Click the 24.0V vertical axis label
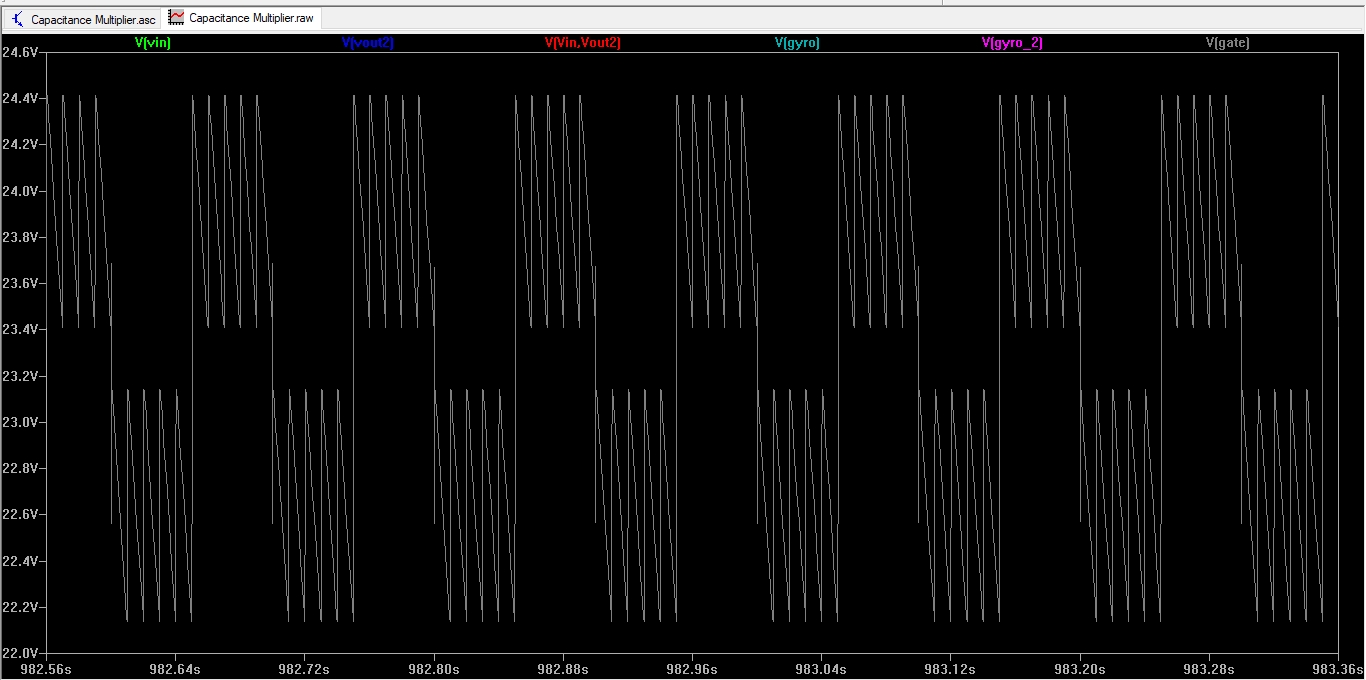The width and height of the screenshot is (1366, 680). click(x=20, y=191)
